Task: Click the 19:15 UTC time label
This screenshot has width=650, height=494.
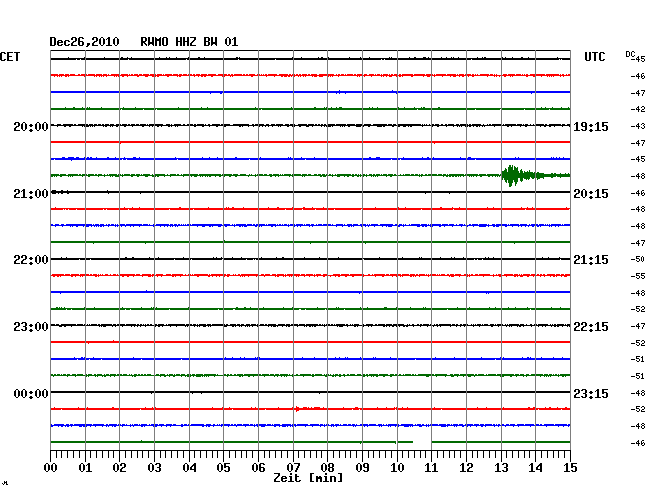Action: (x=591, y=127)
